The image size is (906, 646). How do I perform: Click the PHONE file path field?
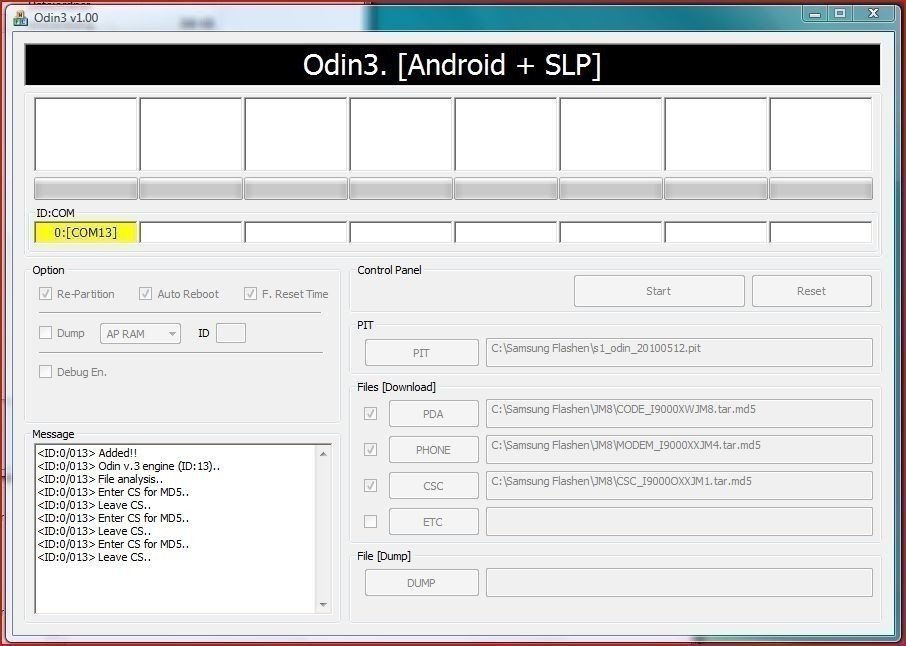click(679, 450)
